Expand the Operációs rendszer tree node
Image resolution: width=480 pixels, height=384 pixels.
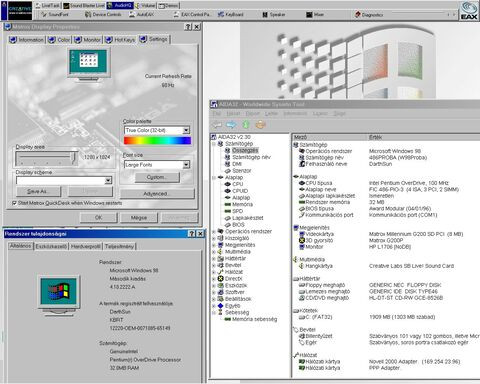[214, 231]
